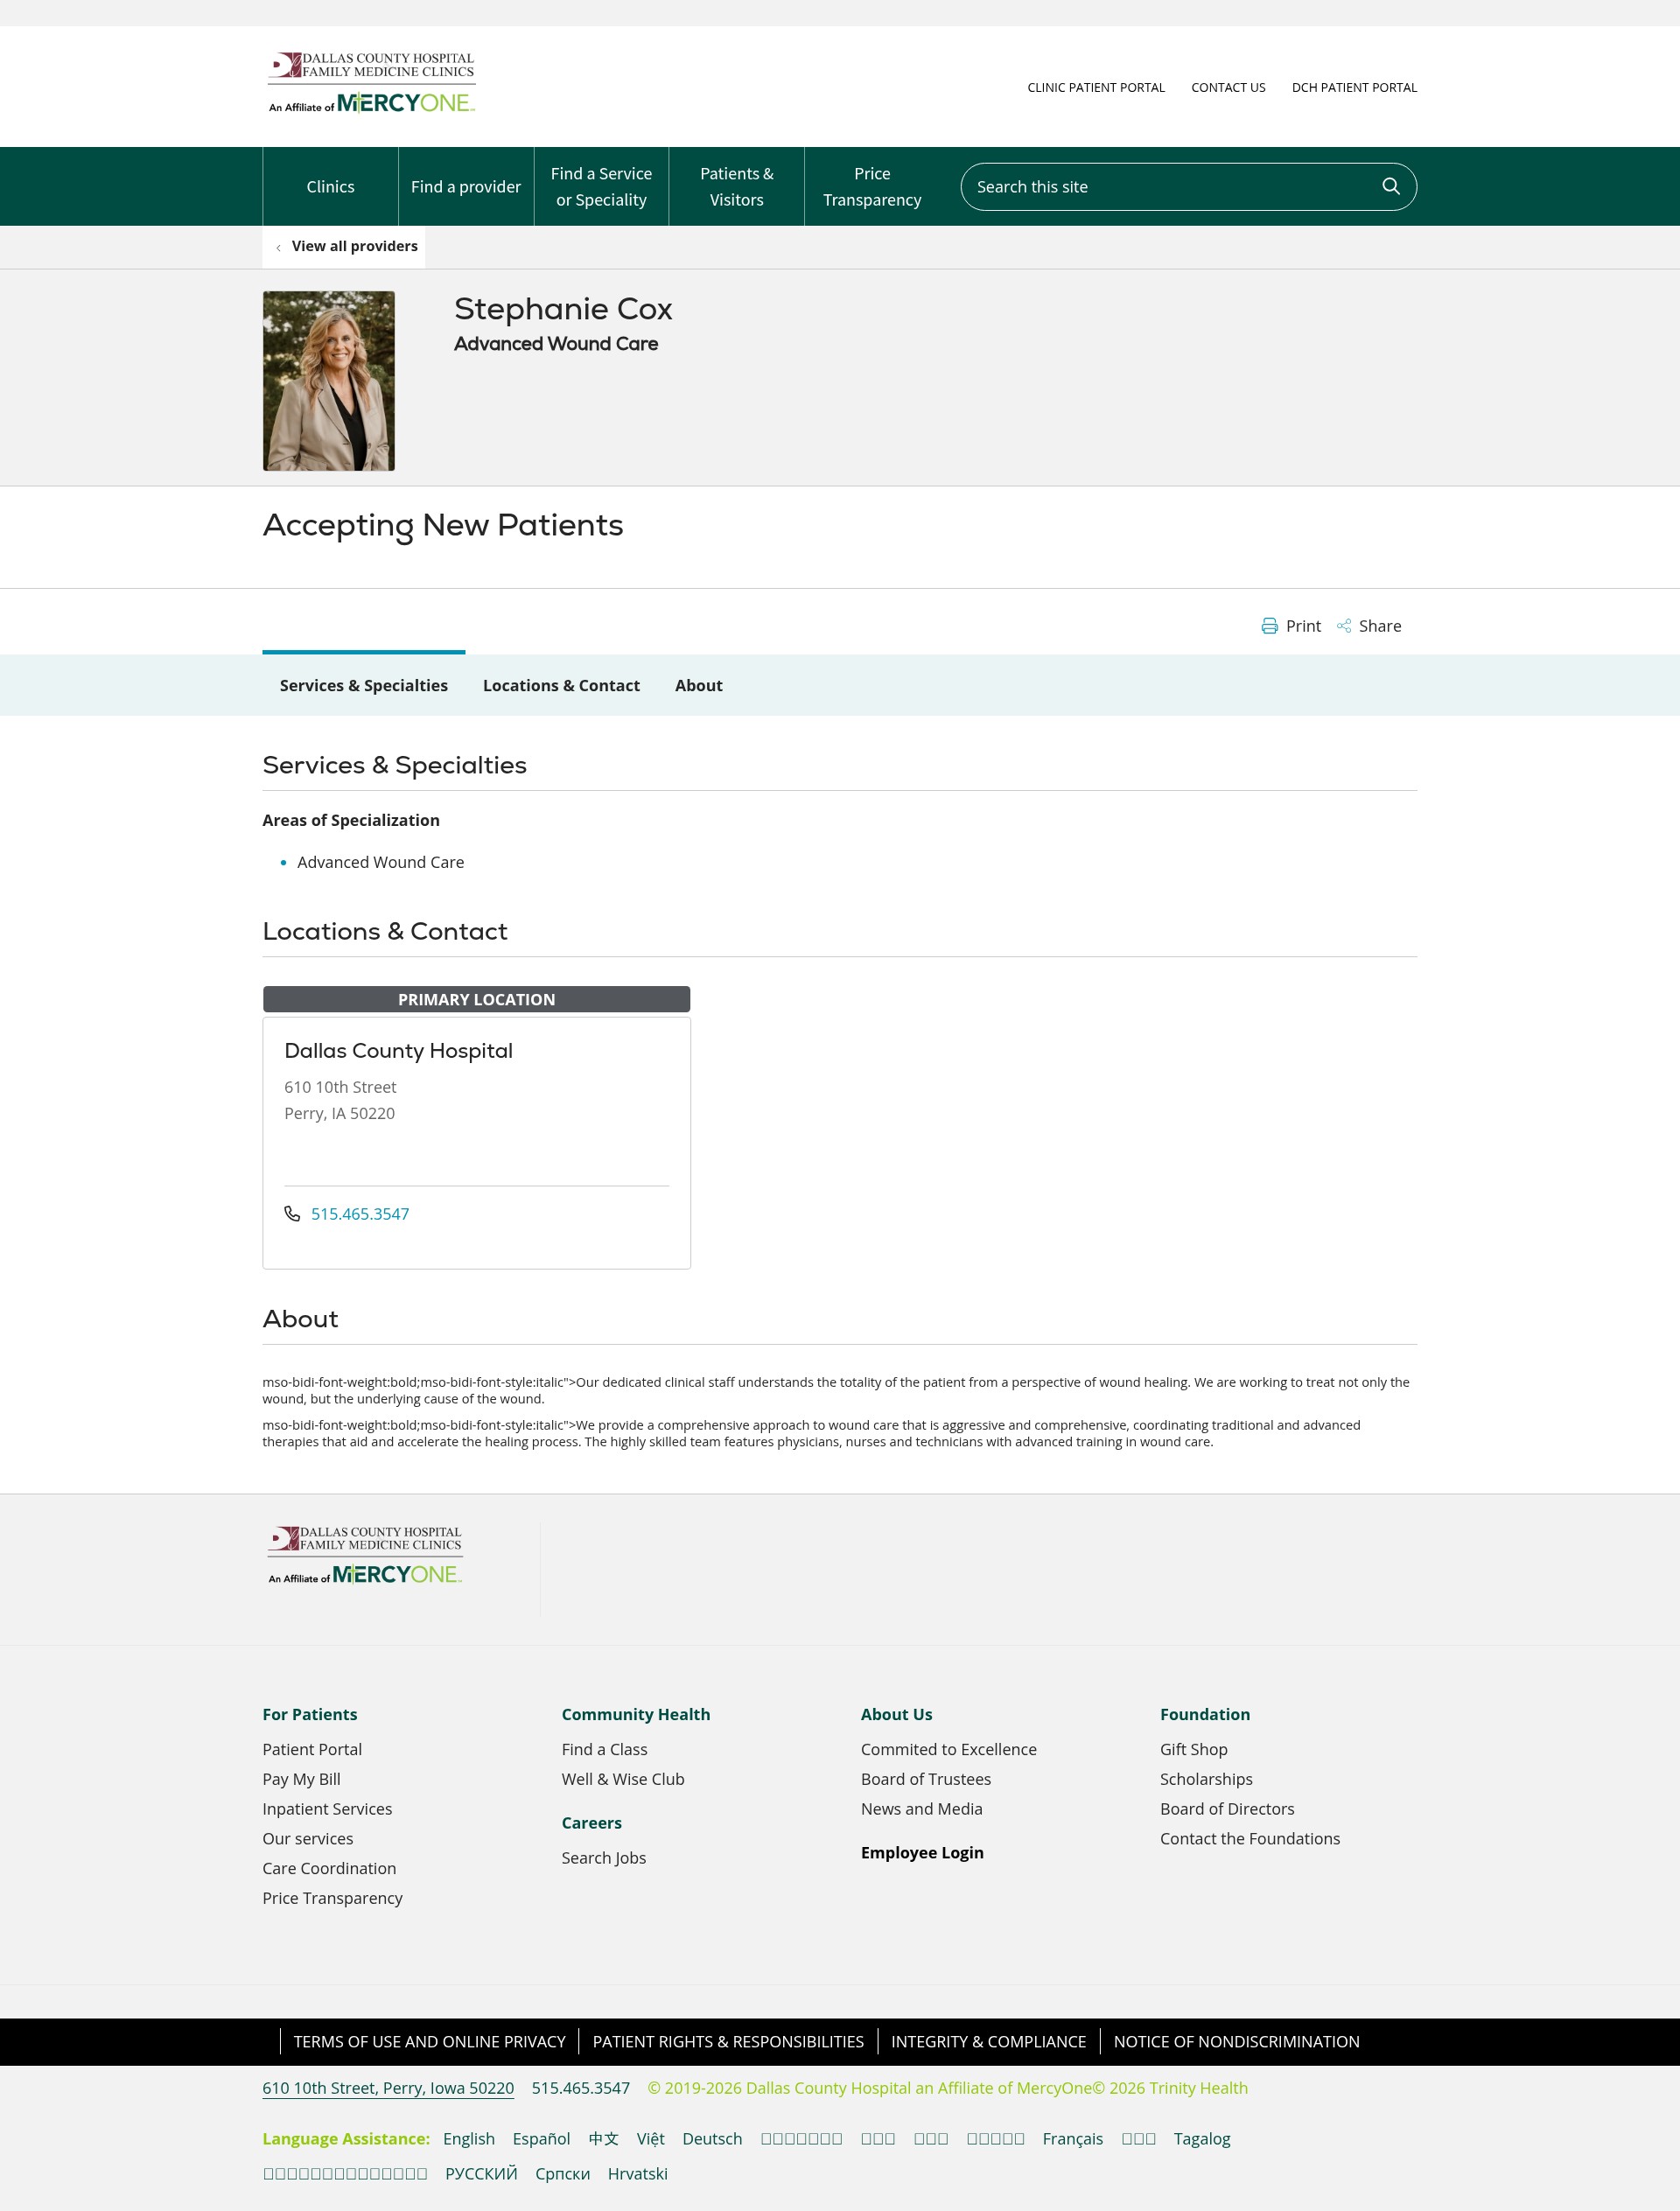Open footer Price Transparency link
This screenshot has width=1680, height=2211.
pos(332,1898)
